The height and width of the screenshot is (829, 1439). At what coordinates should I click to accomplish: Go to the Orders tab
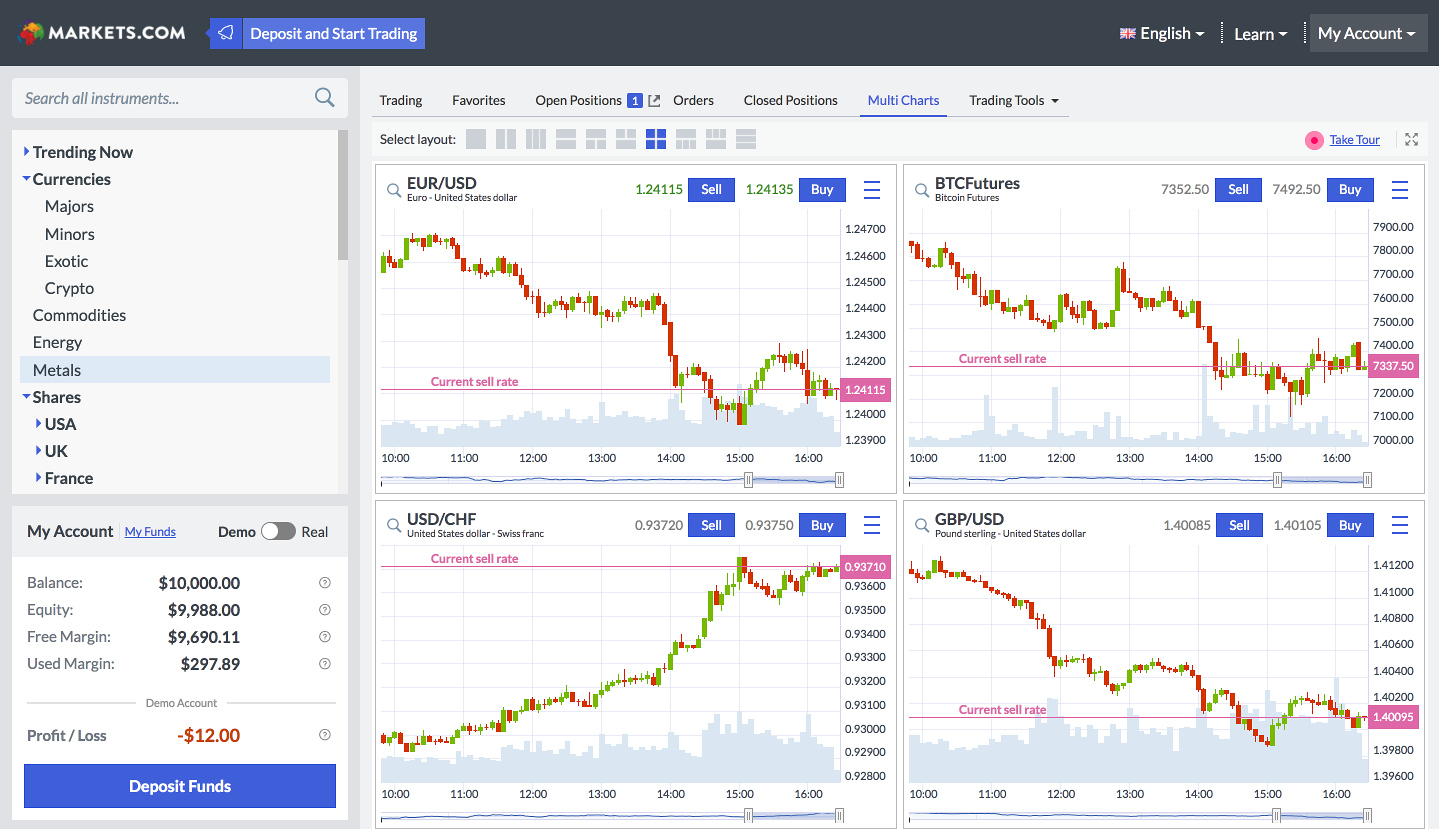[693, 100]
